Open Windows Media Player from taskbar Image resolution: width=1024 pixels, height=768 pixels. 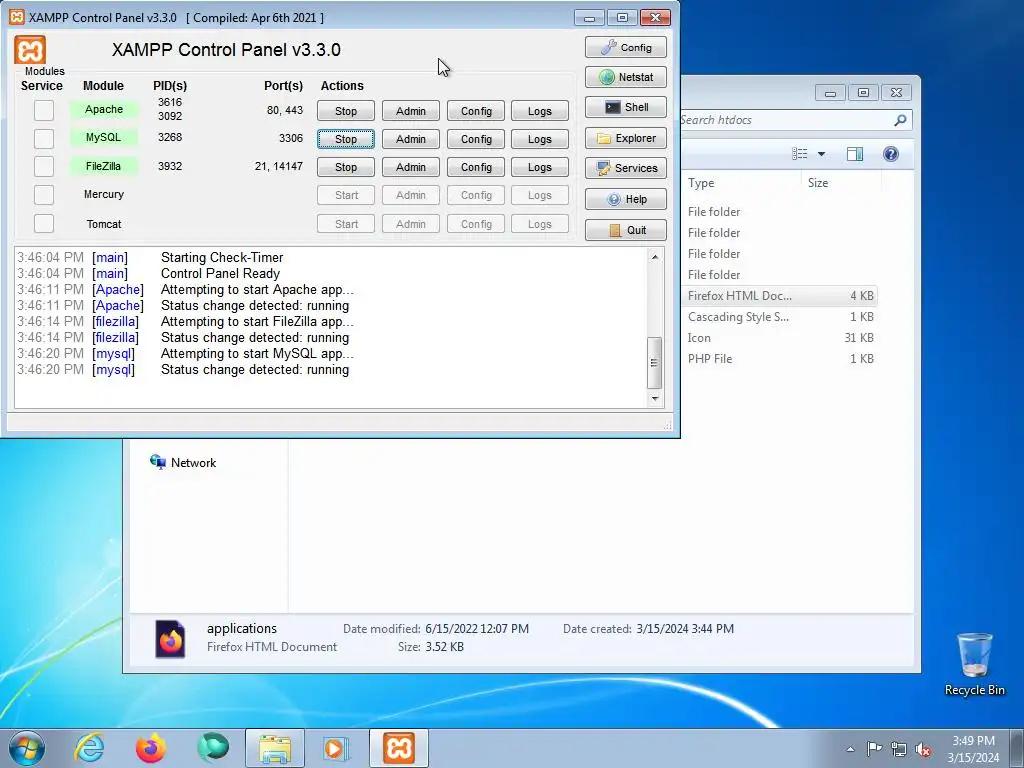coord(336,748)
